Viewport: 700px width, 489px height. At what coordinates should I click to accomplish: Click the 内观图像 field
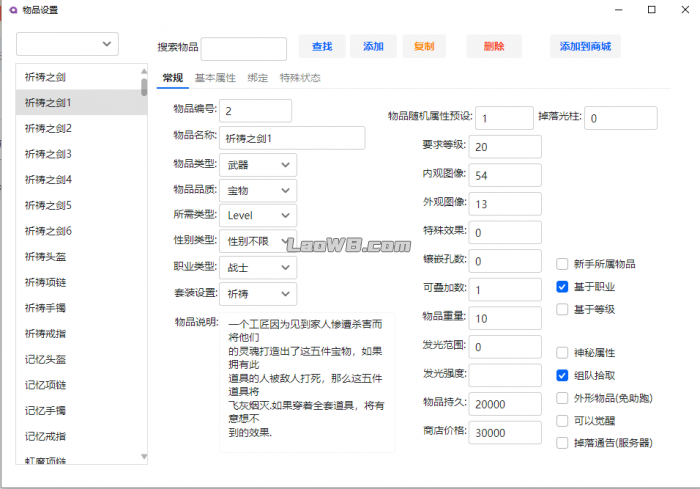pos(505,175)
